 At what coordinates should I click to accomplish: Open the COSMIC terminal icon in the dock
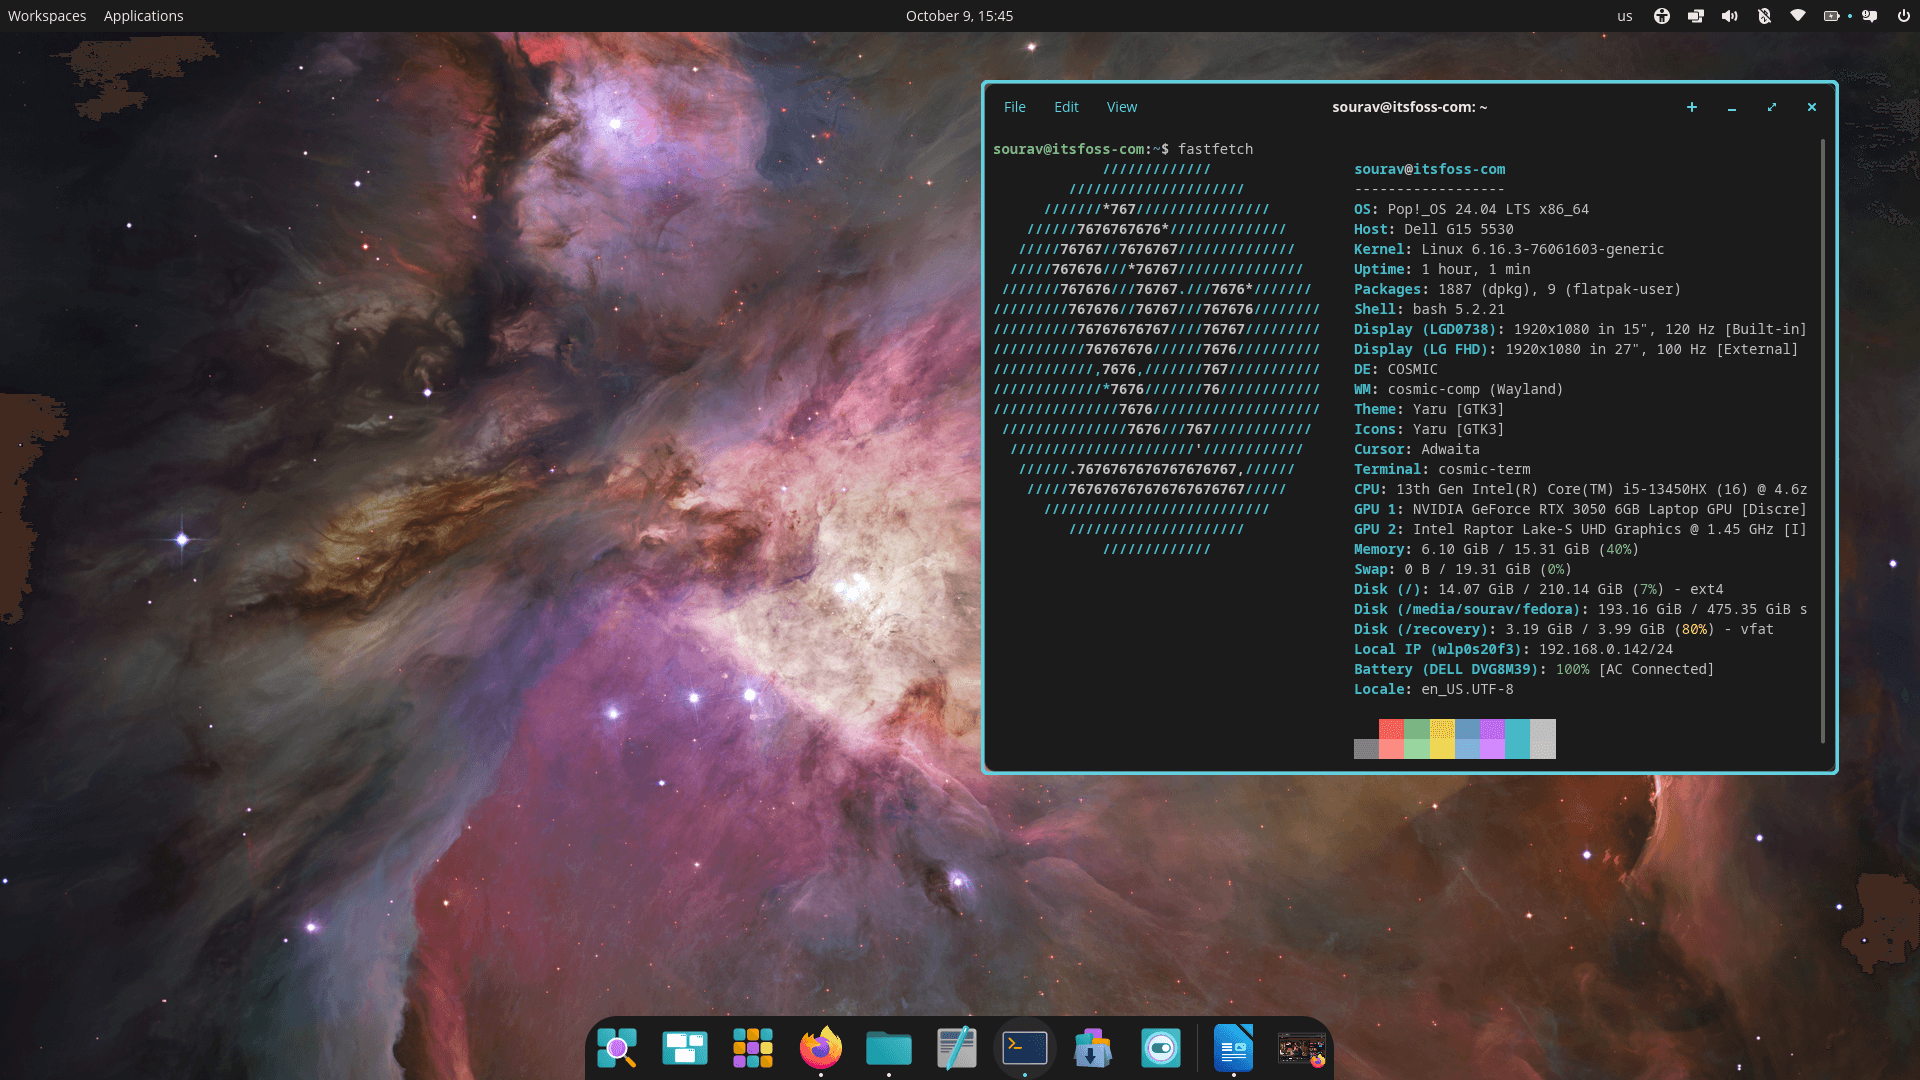click(1024, 1048)
